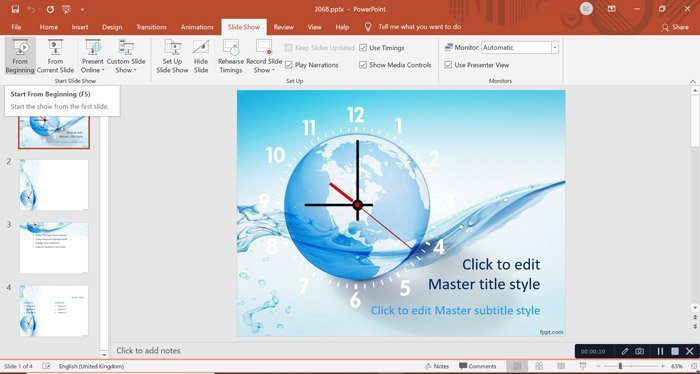Screen dimensions: 700x374
Task: Open Comments from the status bar
Action: click(477, 366)
